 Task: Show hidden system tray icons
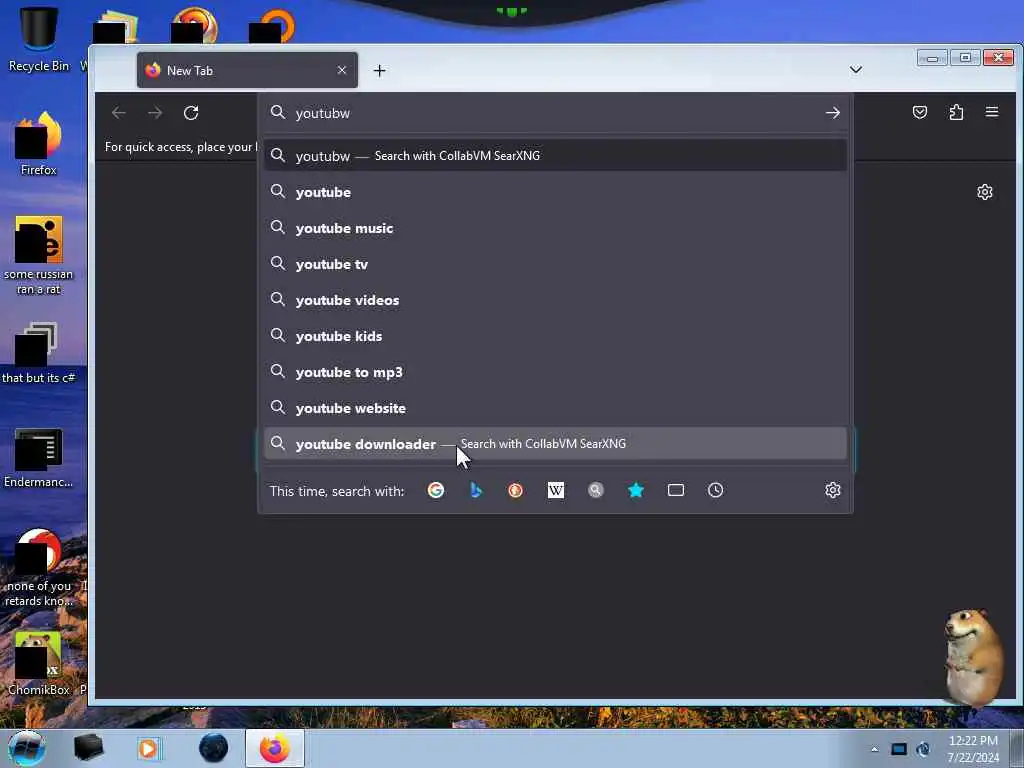874,749
